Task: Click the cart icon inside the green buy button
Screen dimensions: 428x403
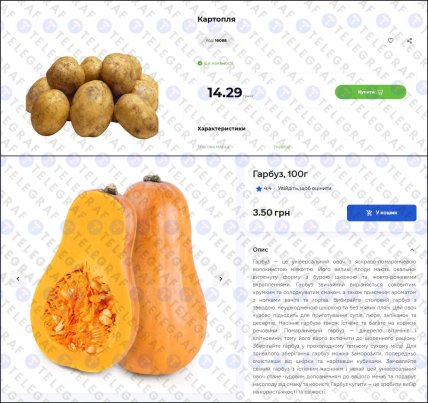Action: click(381, 92)
